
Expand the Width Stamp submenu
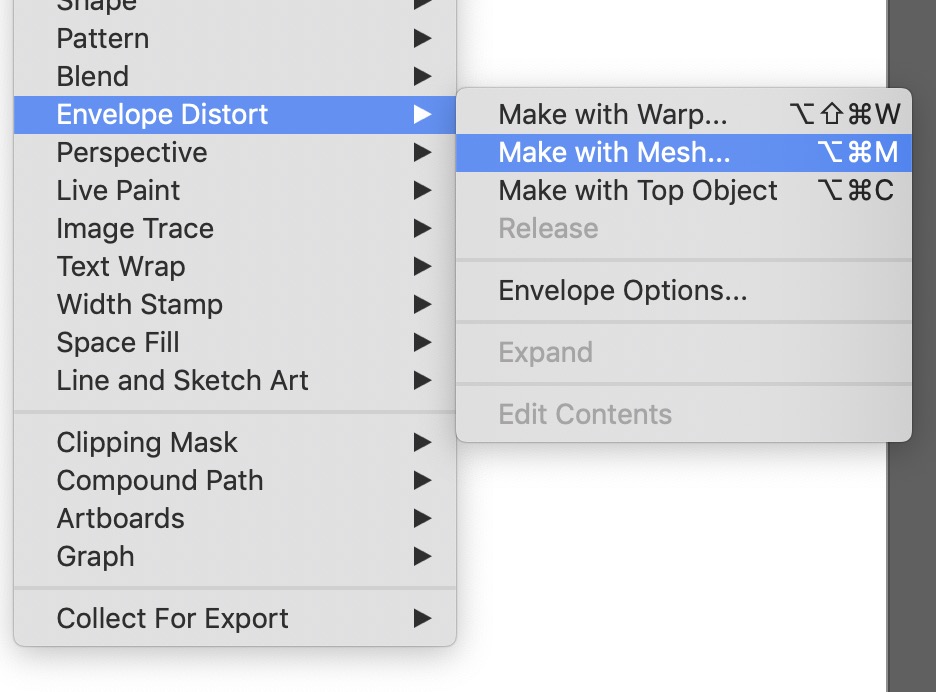click(x=140, y=305)
